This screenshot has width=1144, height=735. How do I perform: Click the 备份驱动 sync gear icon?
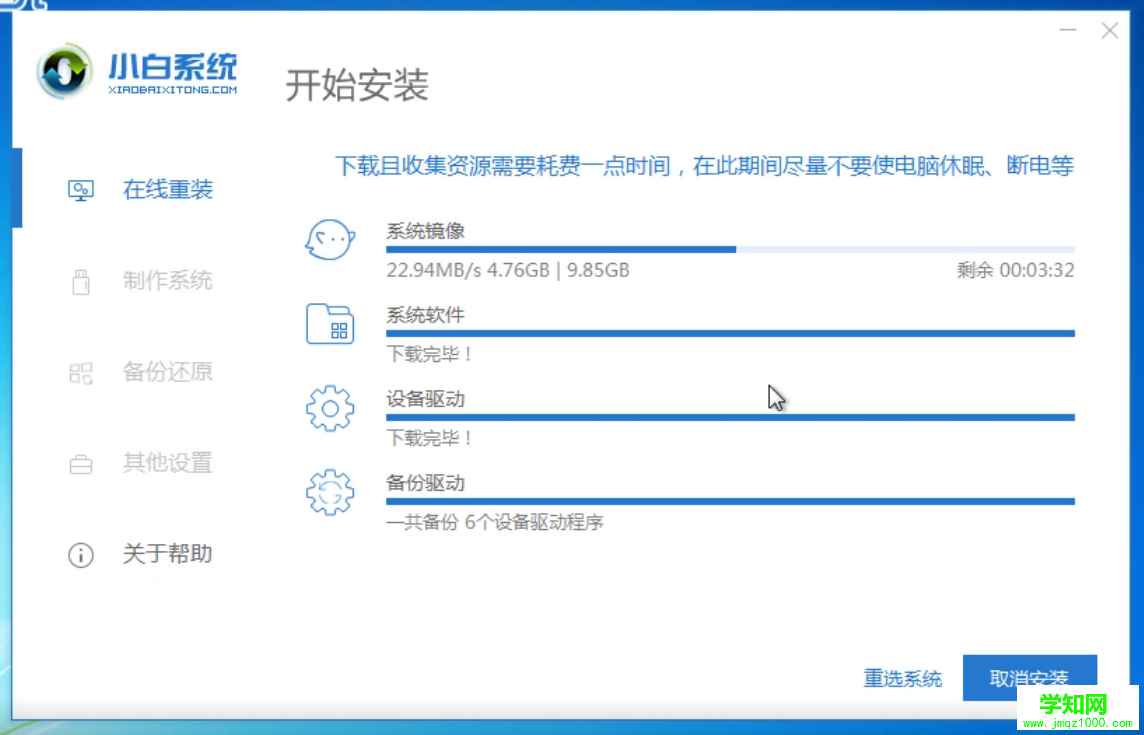click(330, 492)
